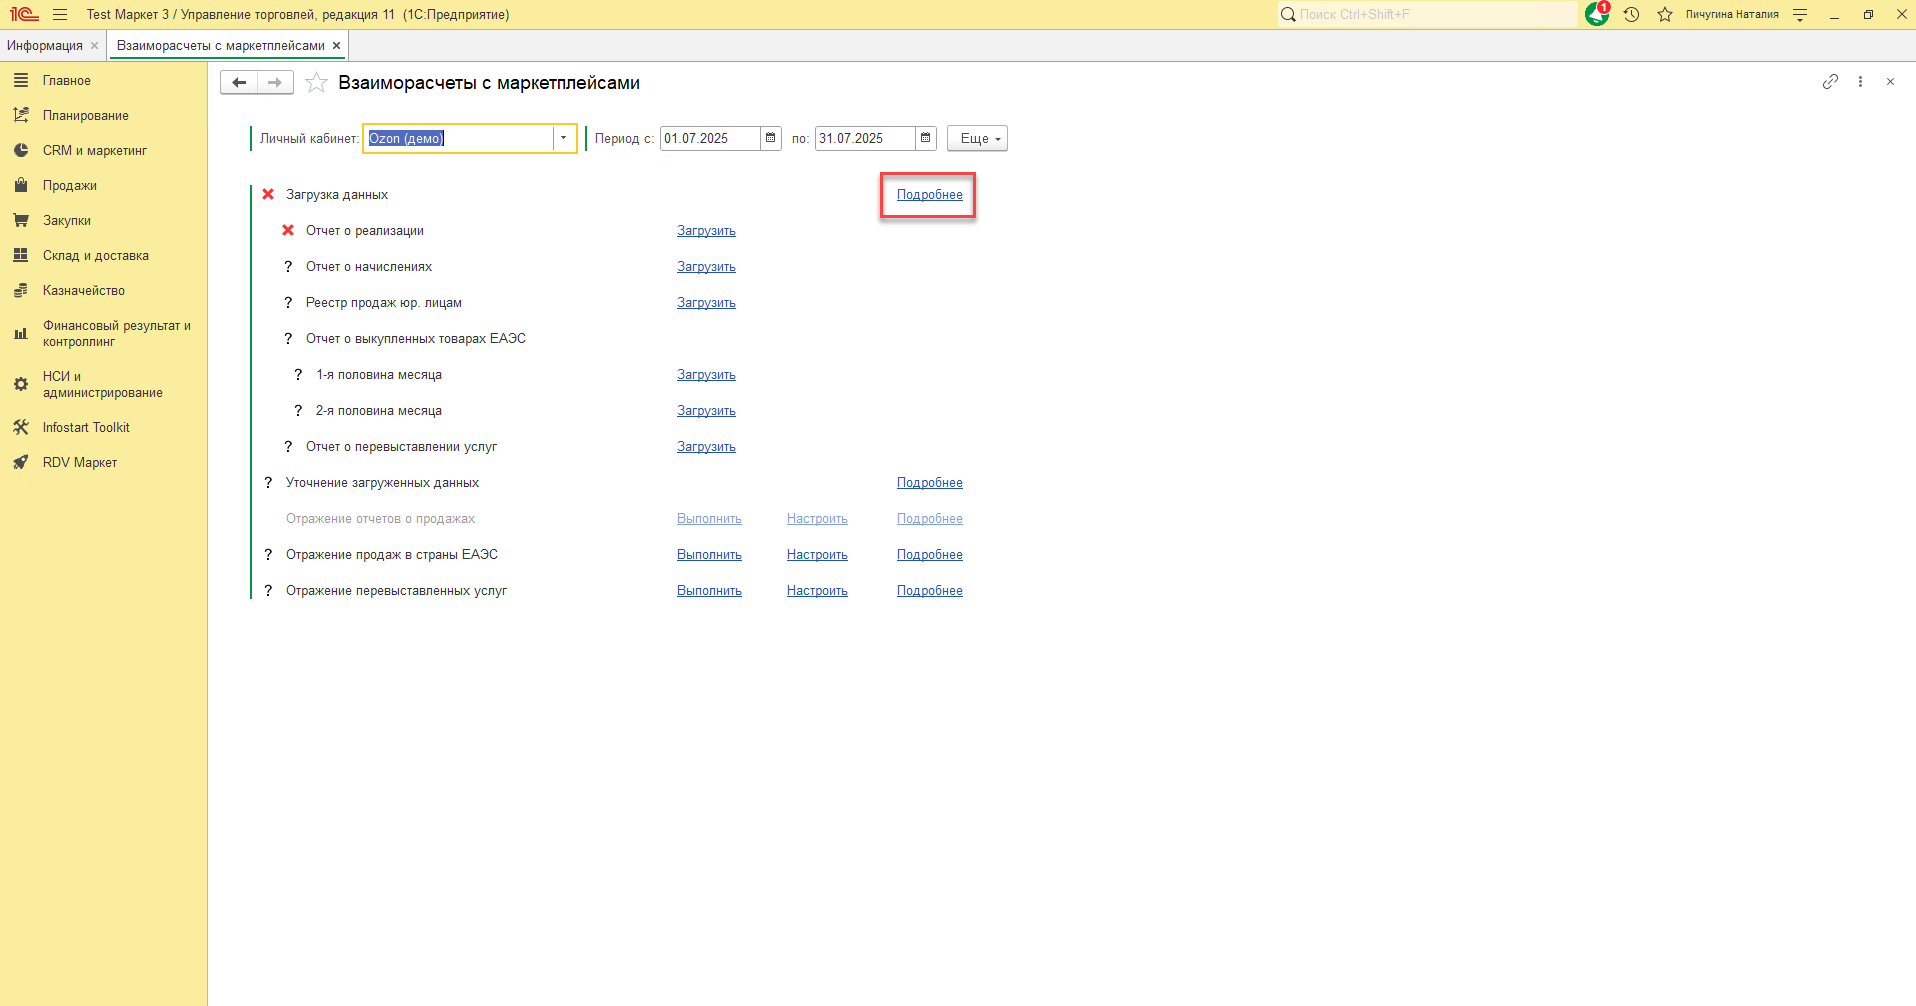This screenshot has height=1006, width=1916.
Task: Click Выполнить for Отражение перевыставленных услуг
Action: pyautogui.click(x=709, y=591)
